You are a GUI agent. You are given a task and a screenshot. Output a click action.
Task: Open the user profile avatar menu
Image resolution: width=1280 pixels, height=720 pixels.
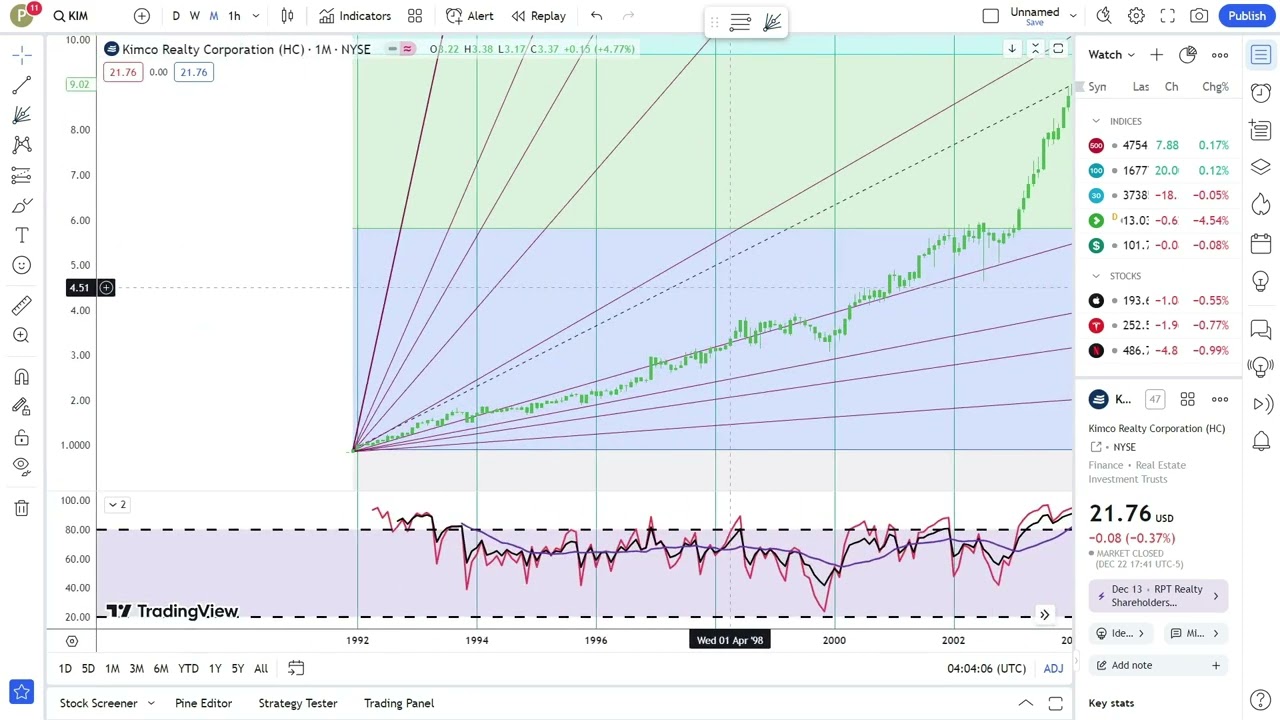pyautogui.click(x=22, y=16)
